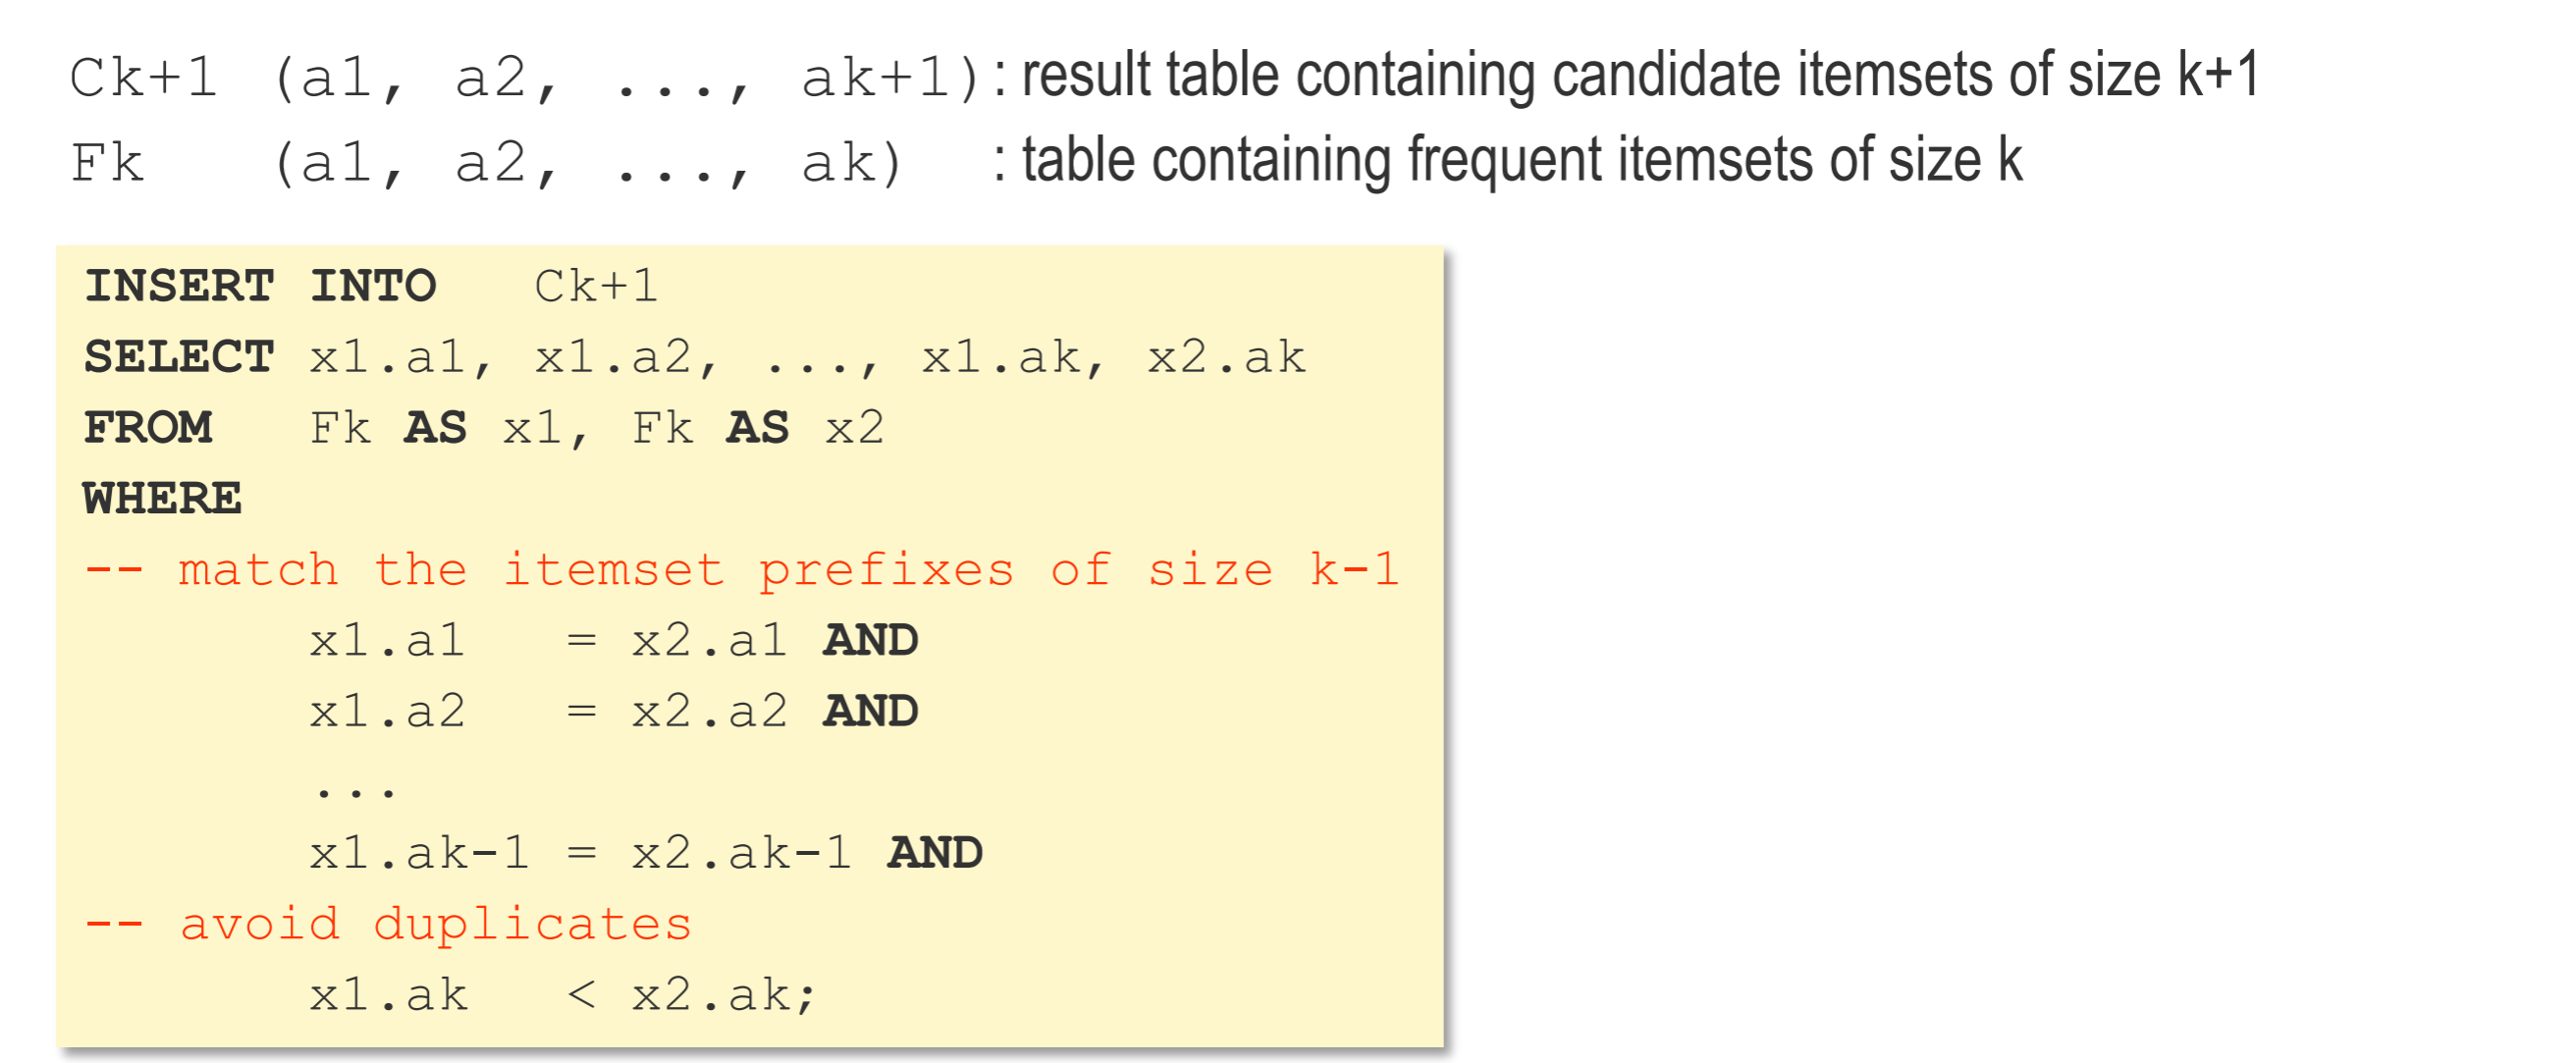Click the lone ellipsis line in WHERE clause
The image size is (2576, 1063).
pyautogui.click(x=356, y=790)
